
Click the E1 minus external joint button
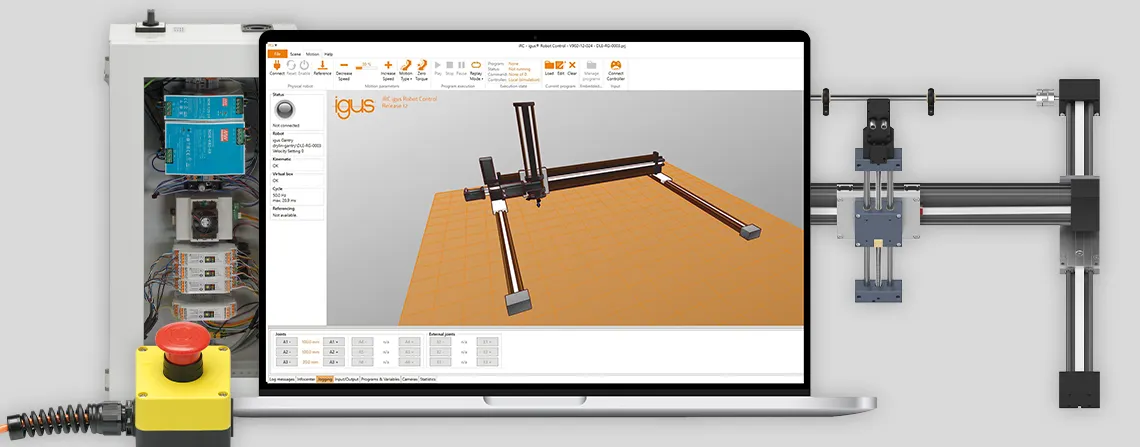tap(440, 342)
